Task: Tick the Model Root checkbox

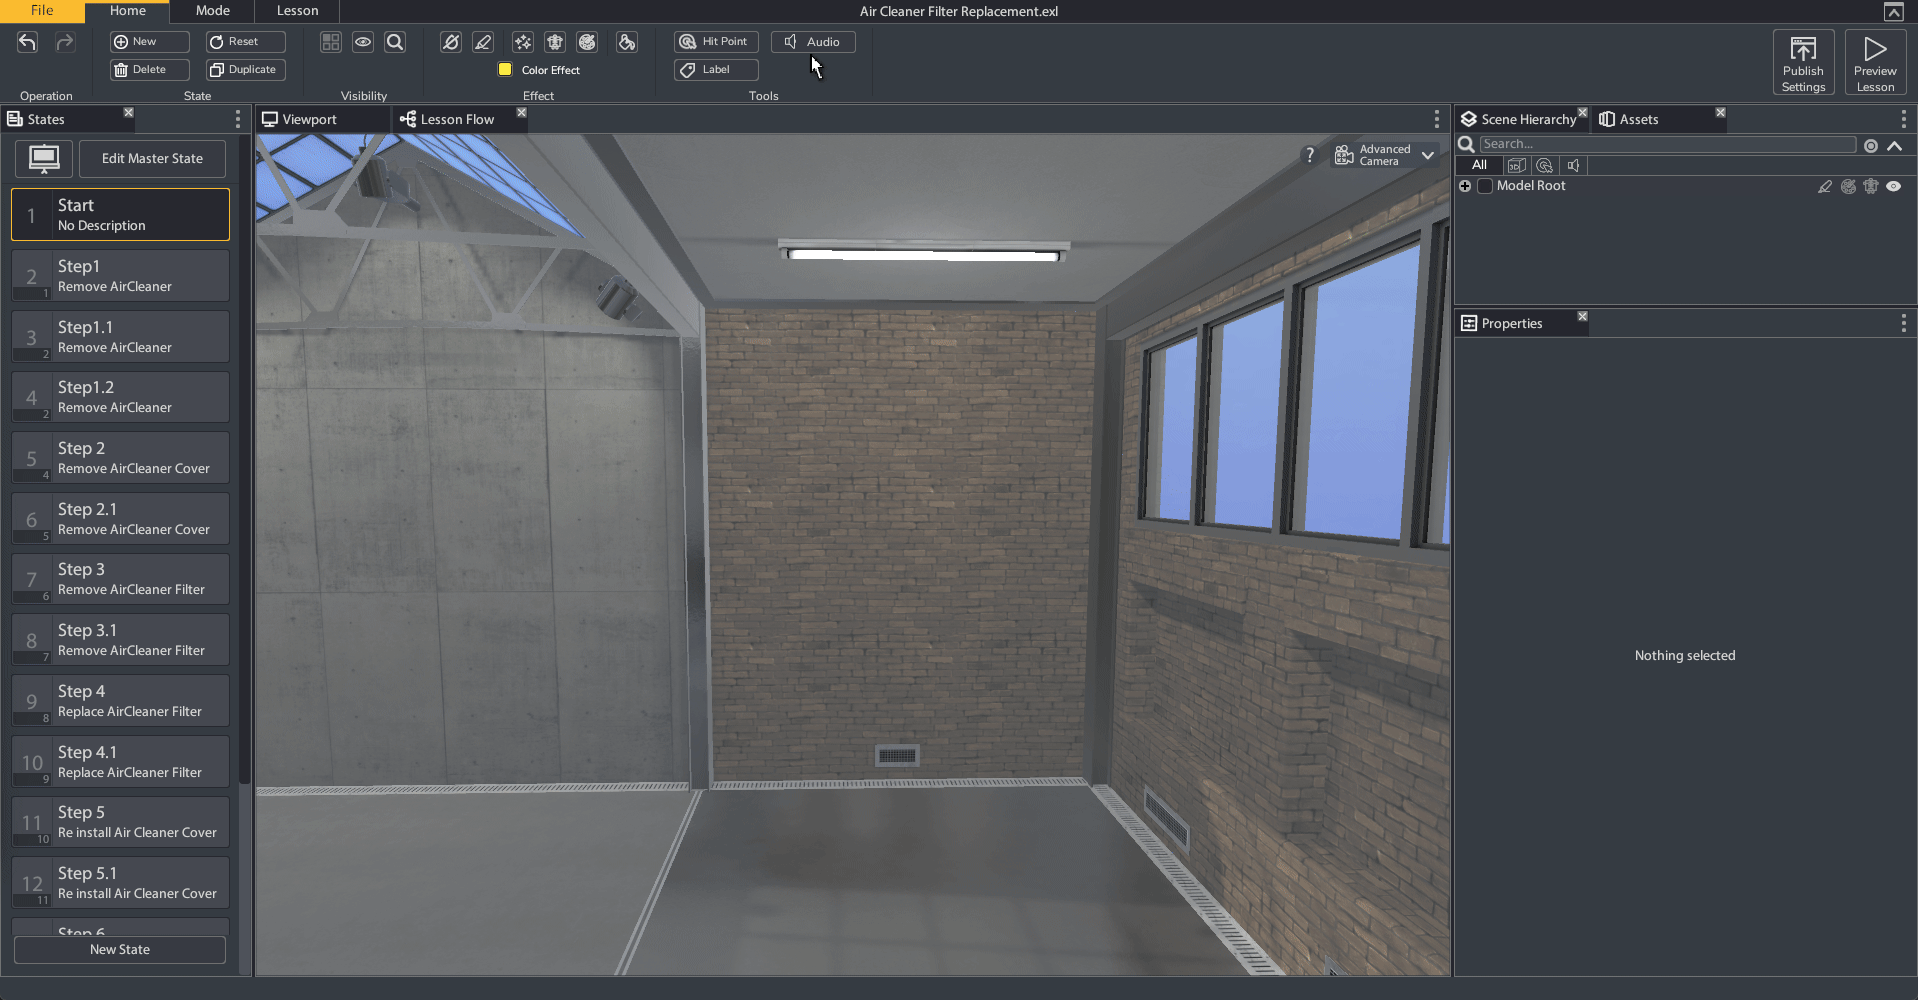Action: coord(1485,186)
